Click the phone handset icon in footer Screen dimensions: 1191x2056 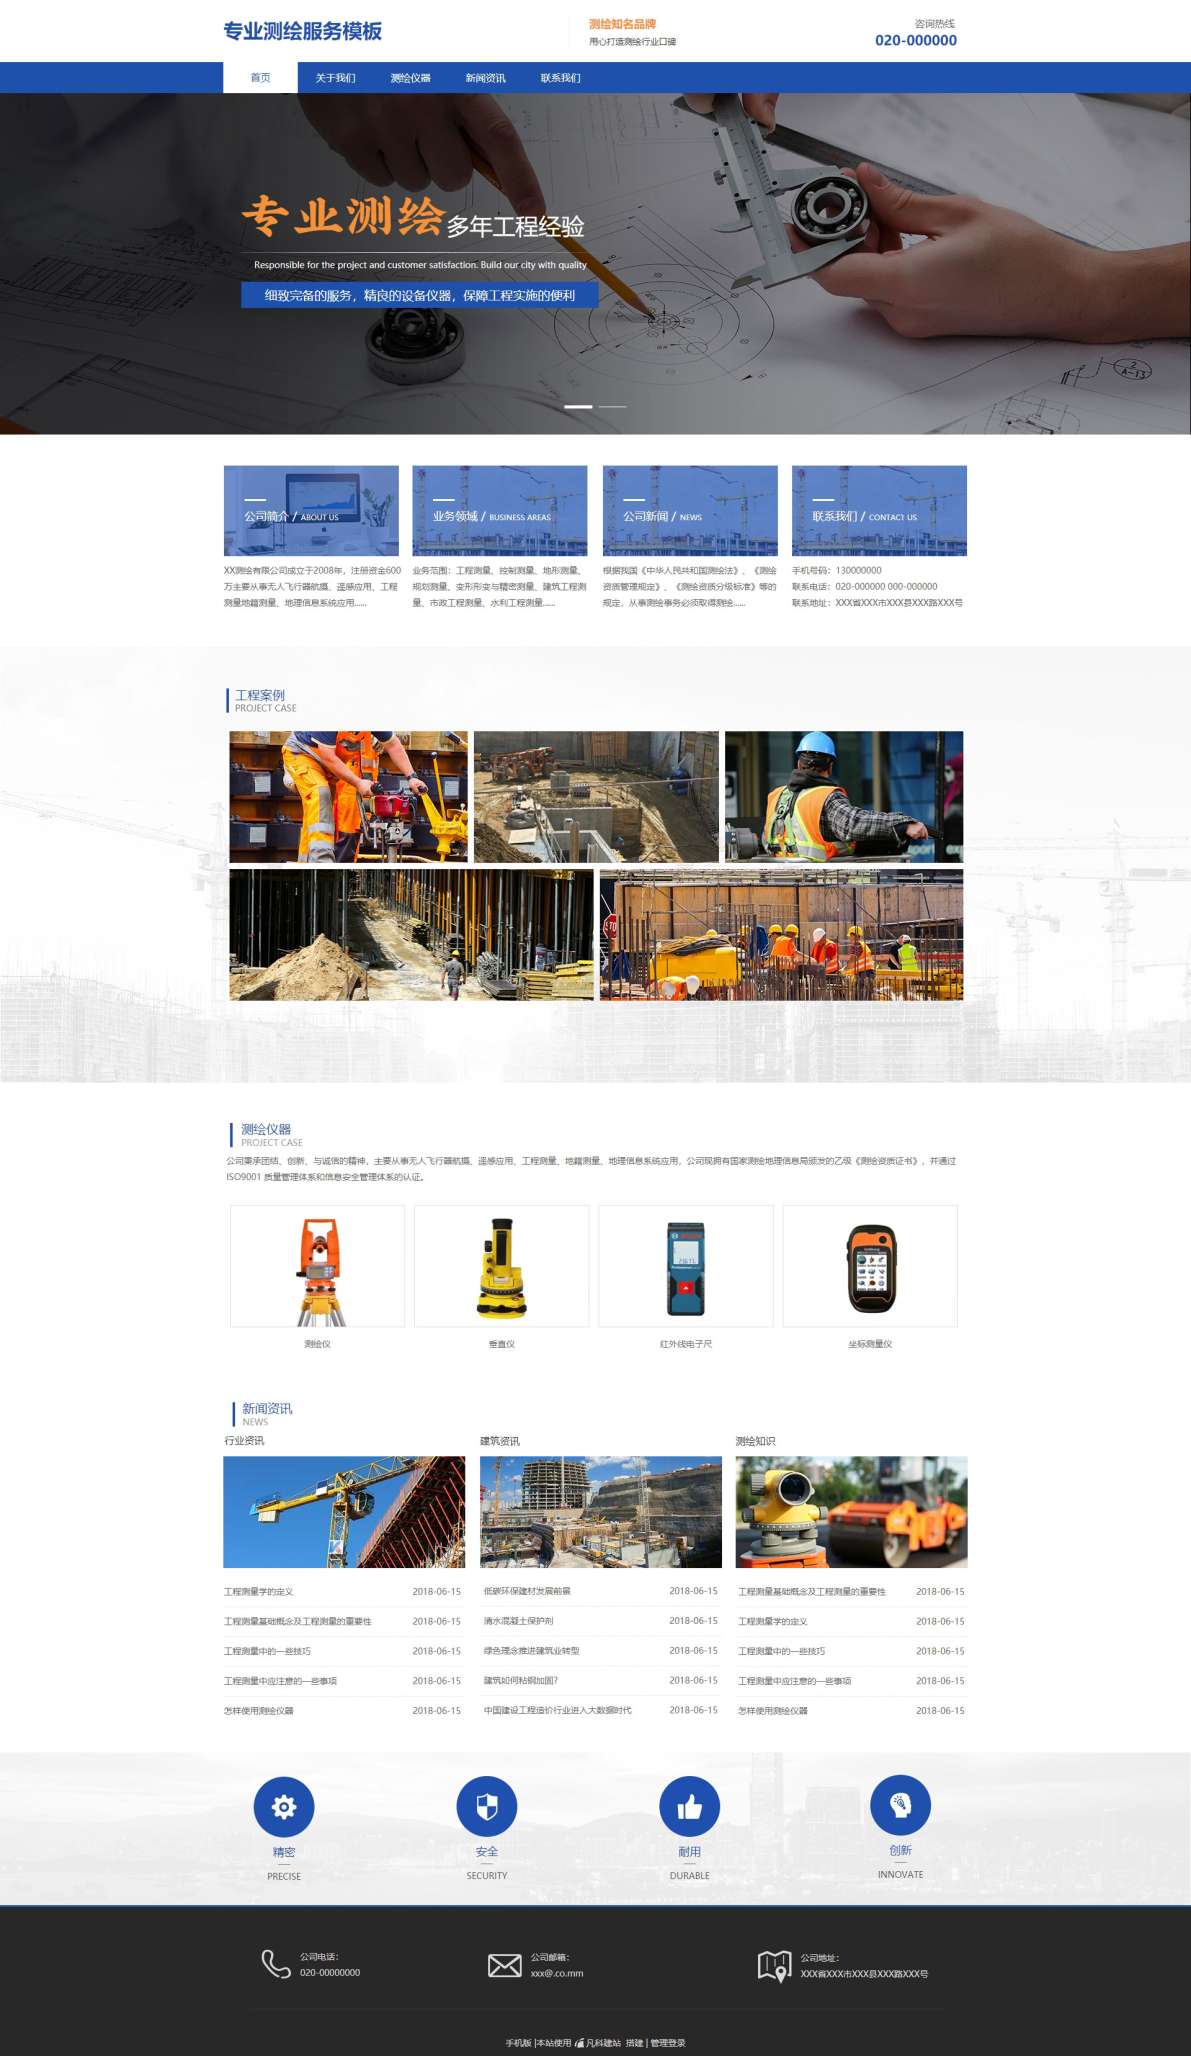coord(276,1964)
